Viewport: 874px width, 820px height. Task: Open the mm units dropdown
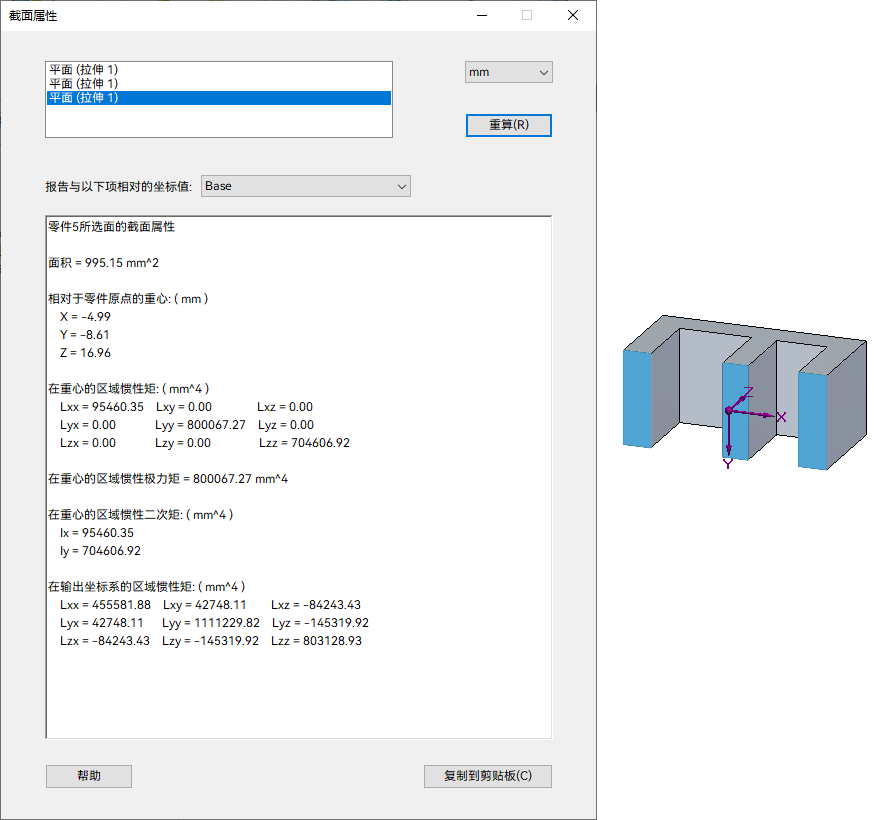508,72
